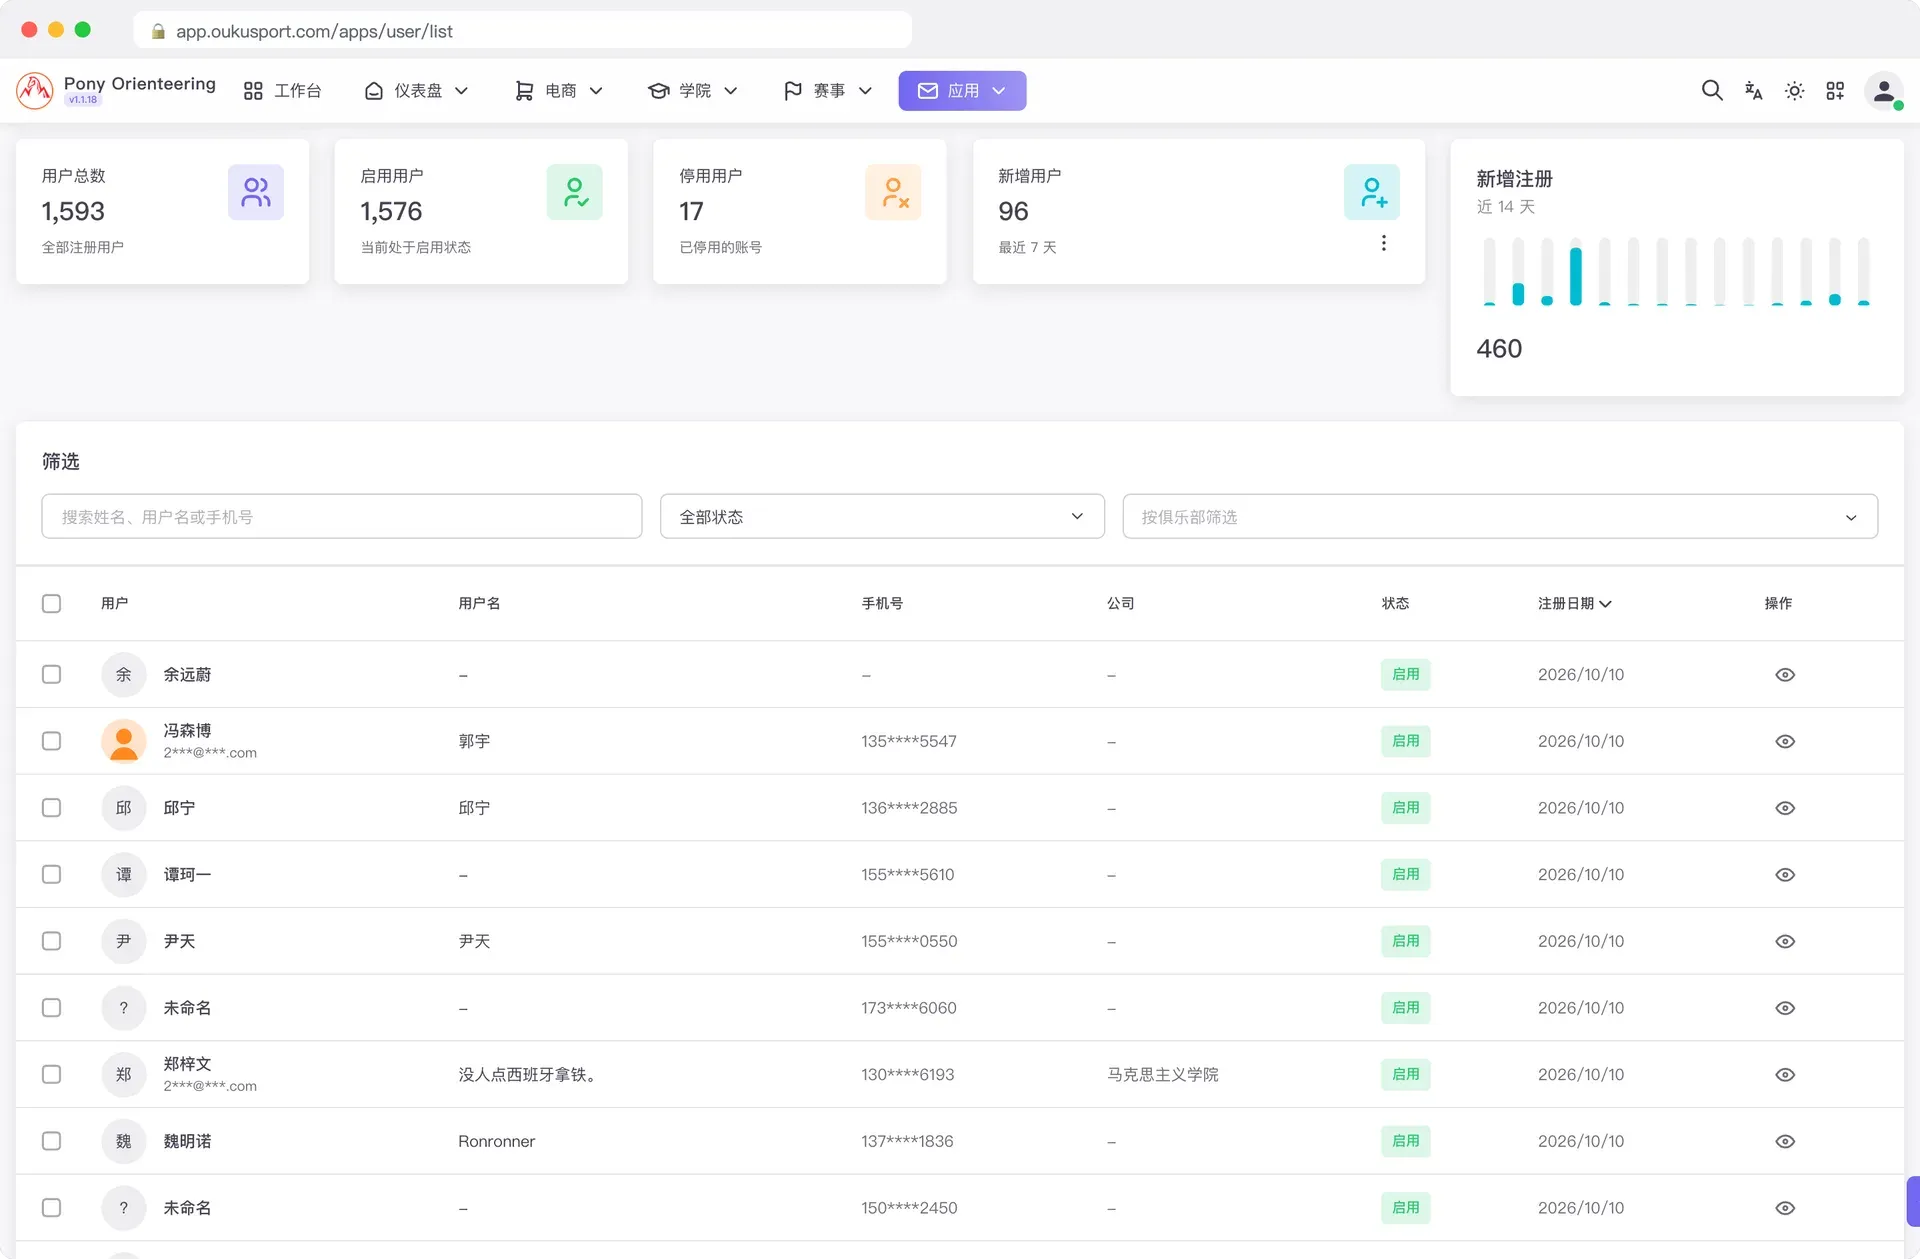Viewport: 1920px width, 1259px height.
Task: Click the site padlock in address bar
Action: (x=158, y=31)
